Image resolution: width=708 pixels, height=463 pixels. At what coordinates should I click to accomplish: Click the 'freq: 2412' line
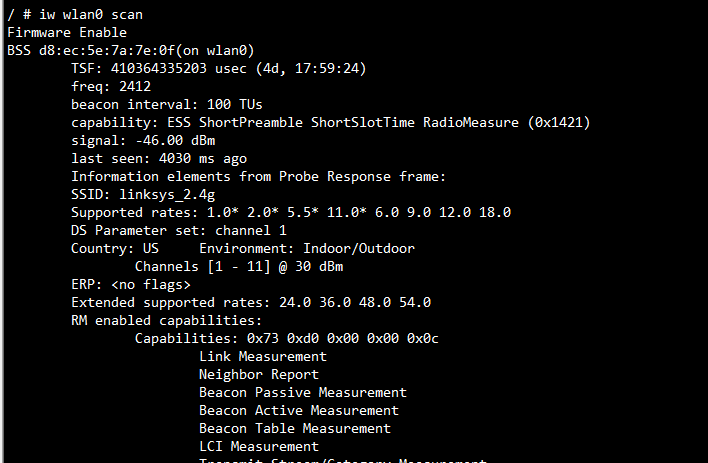[111, 86]
